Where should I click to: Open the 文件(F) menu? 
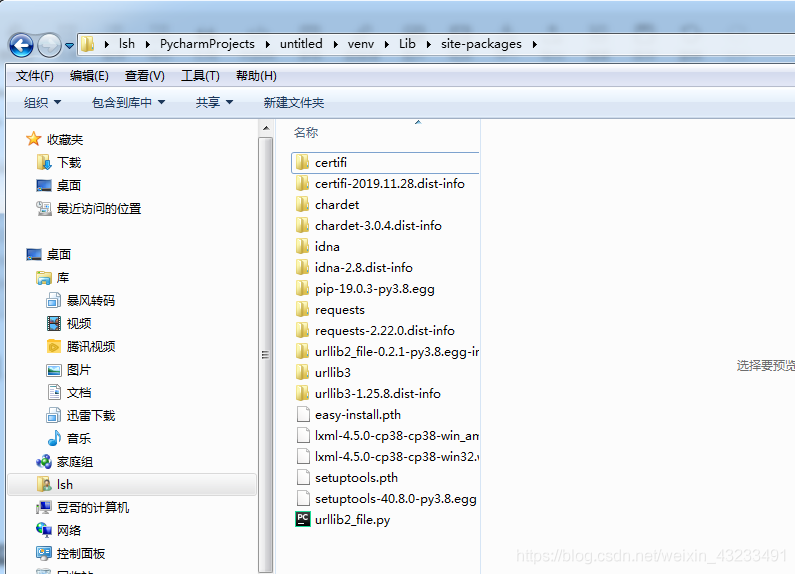[x=34, y=76]
